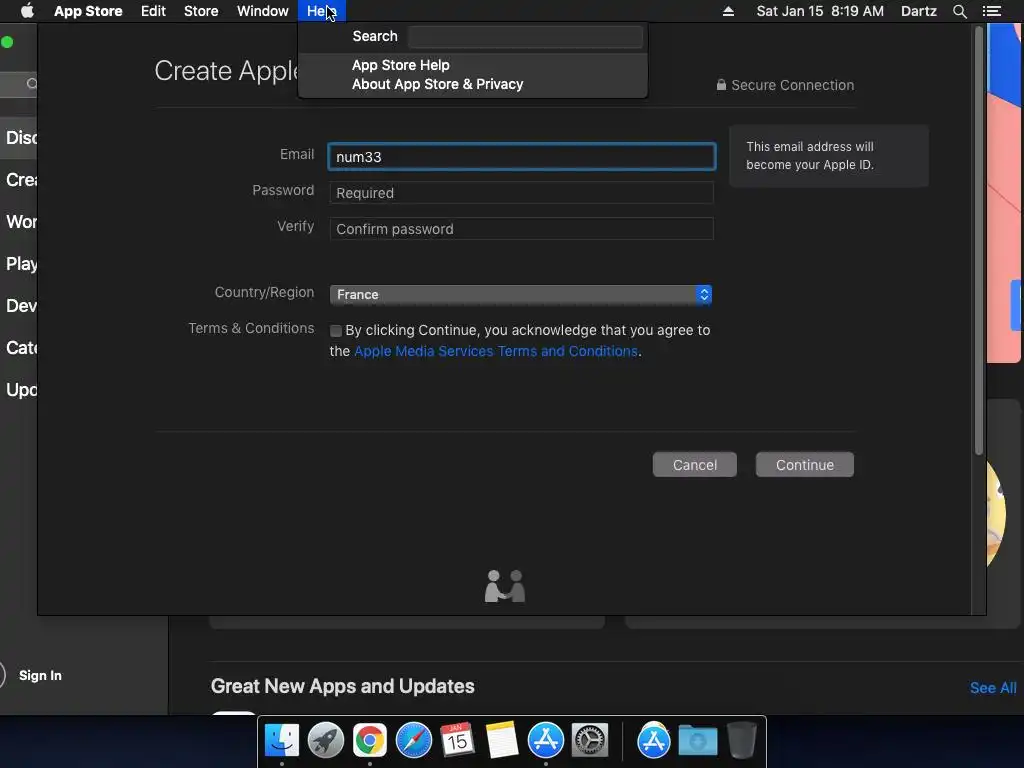This screenshot has width=1024, height=768.
Task: Open the Country/Region France dropdown
Action: (x=520, y=295)
